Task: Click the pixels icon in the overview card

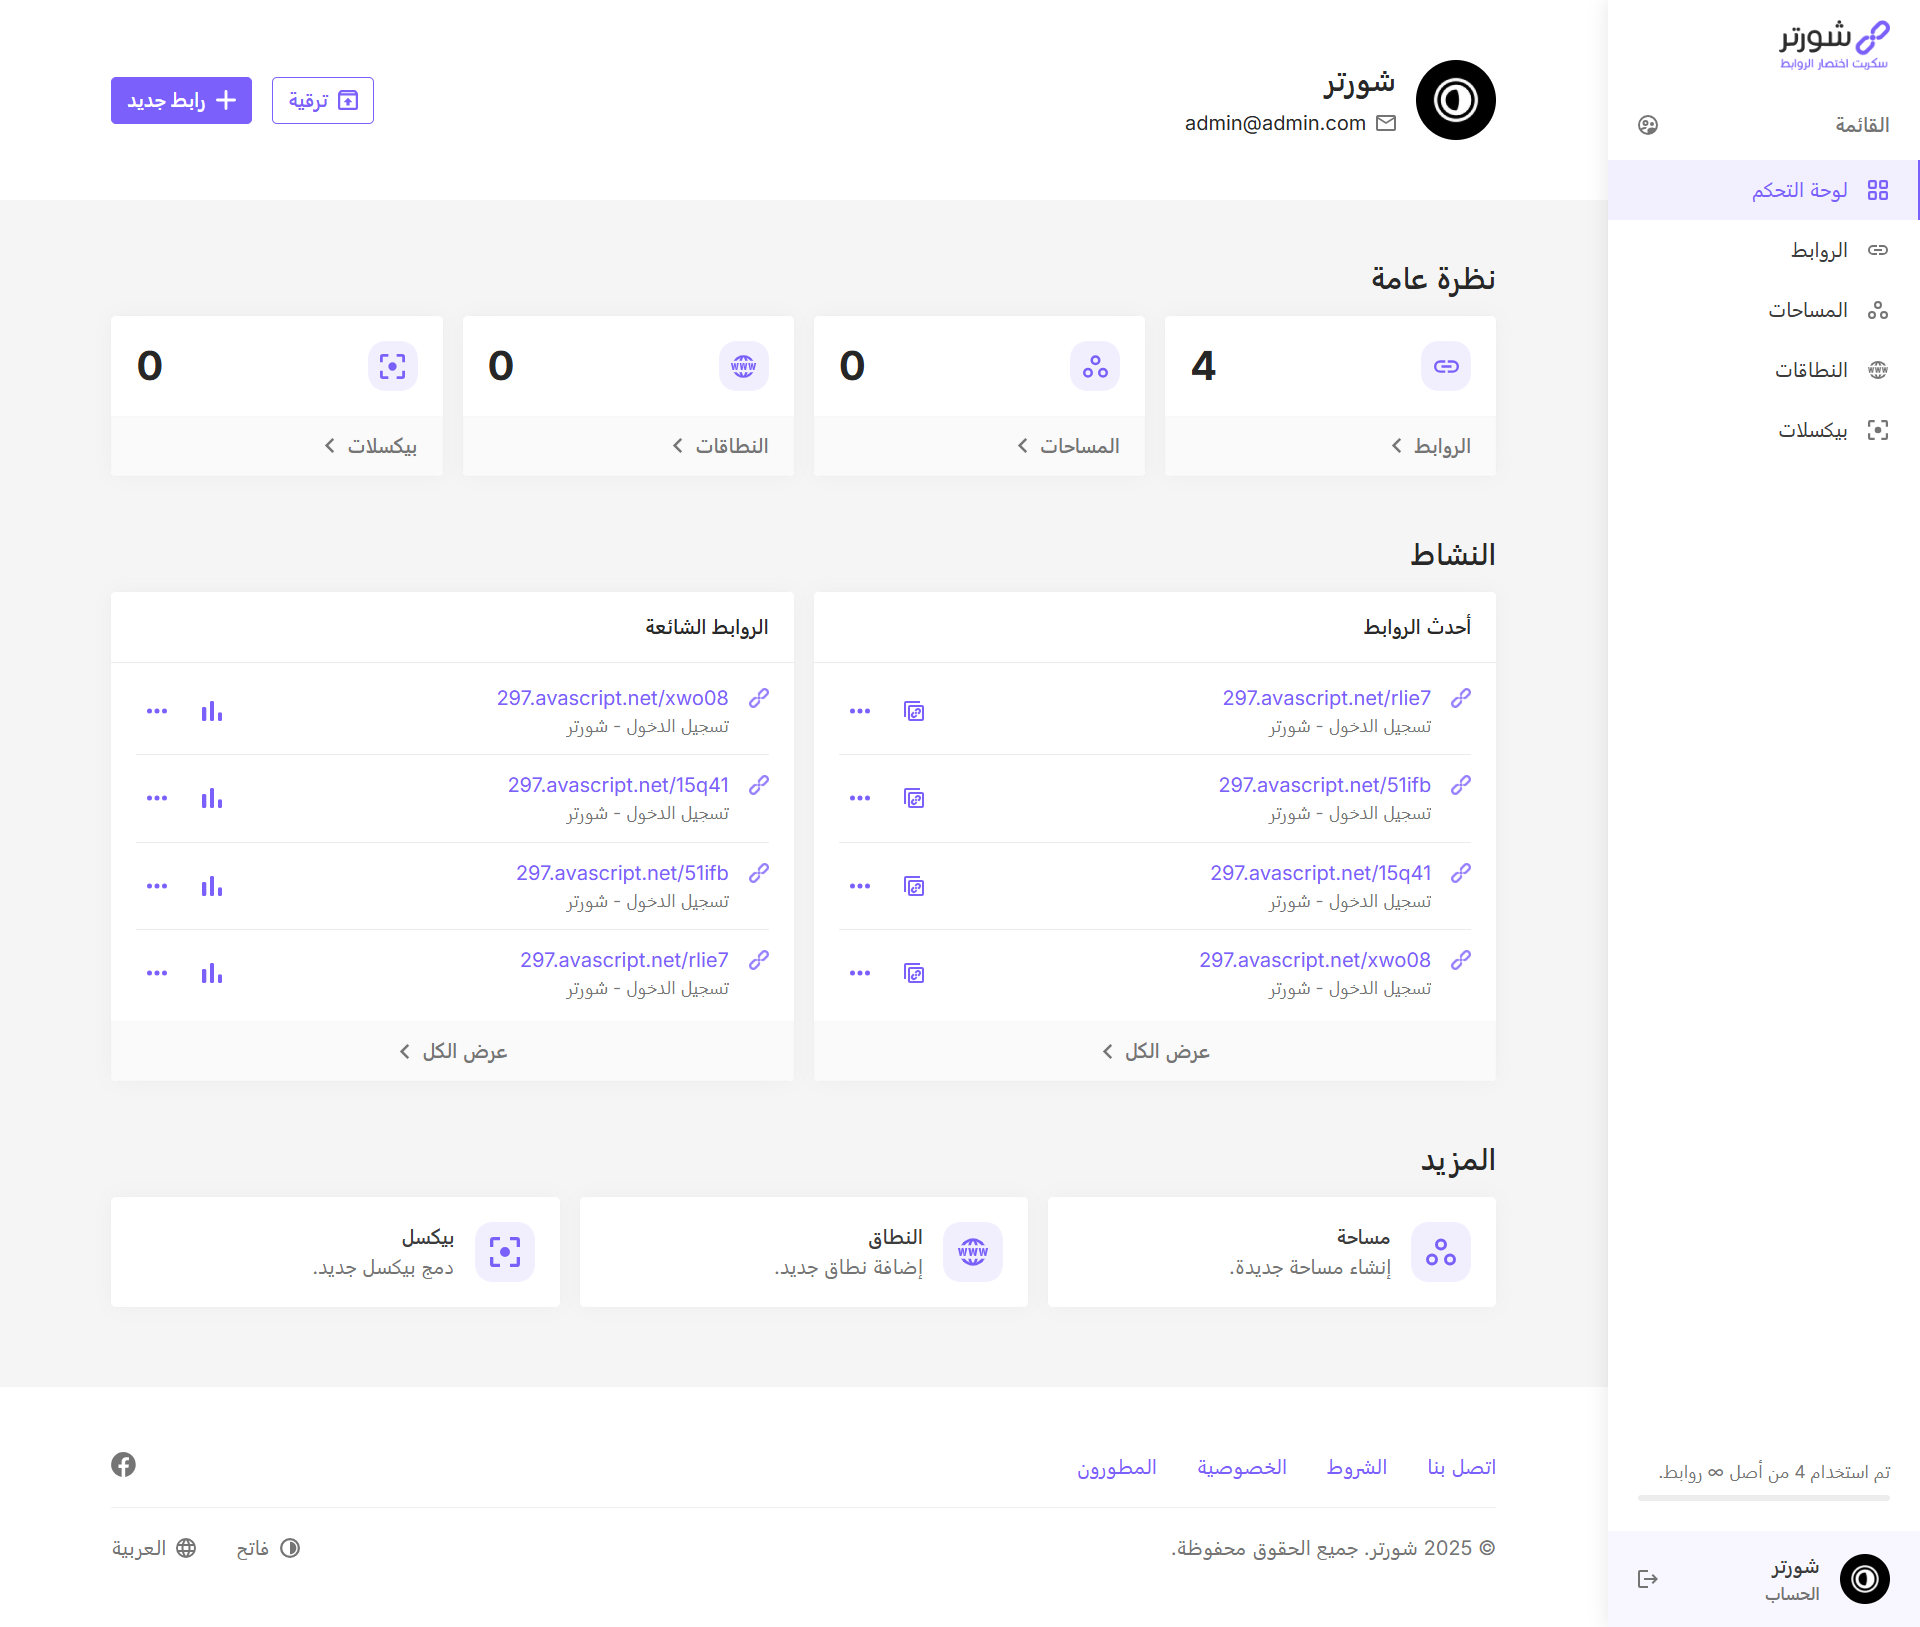Action: 393,366
